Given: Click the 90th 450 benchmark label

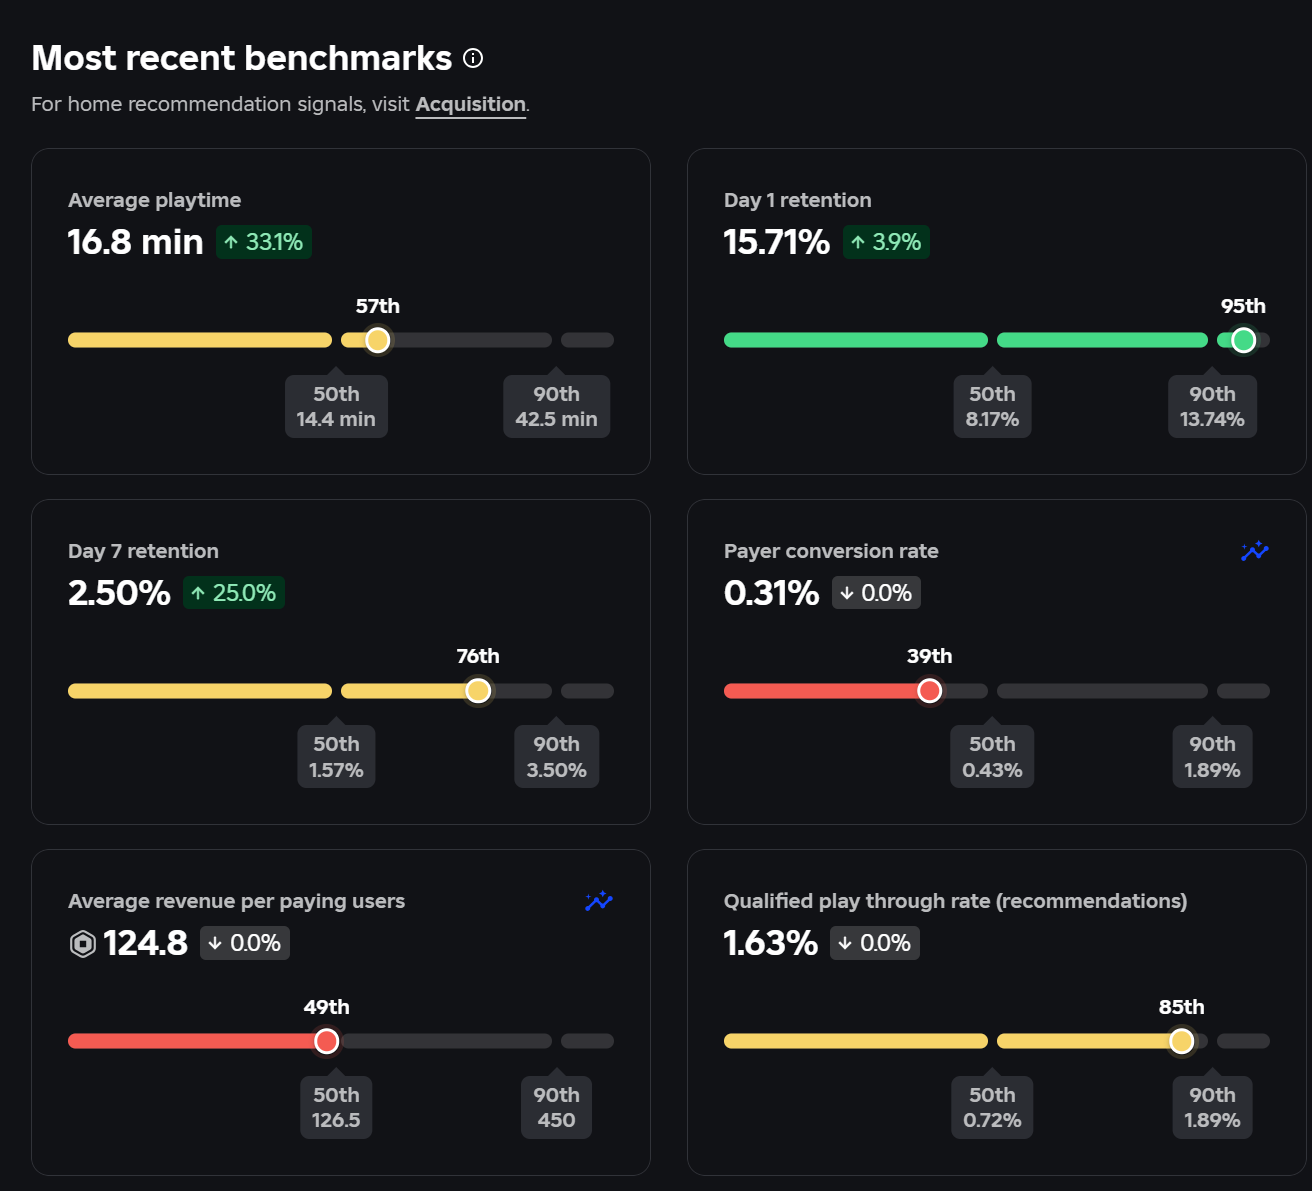Looking at the screenshot, I should coord(556,1107).
